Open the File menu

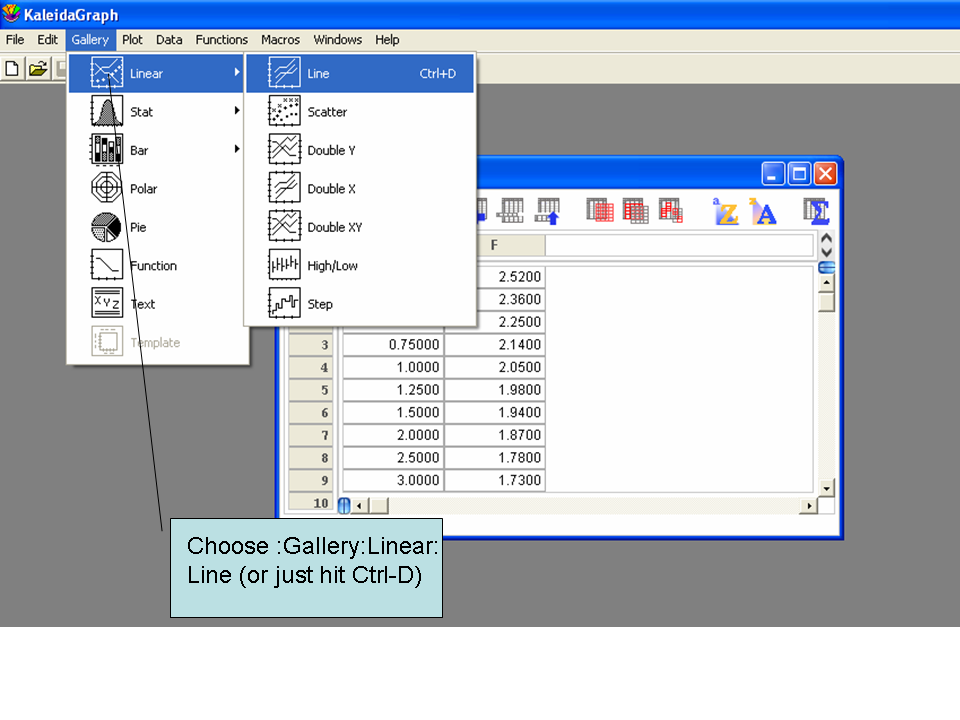click(x=15, y=40)
